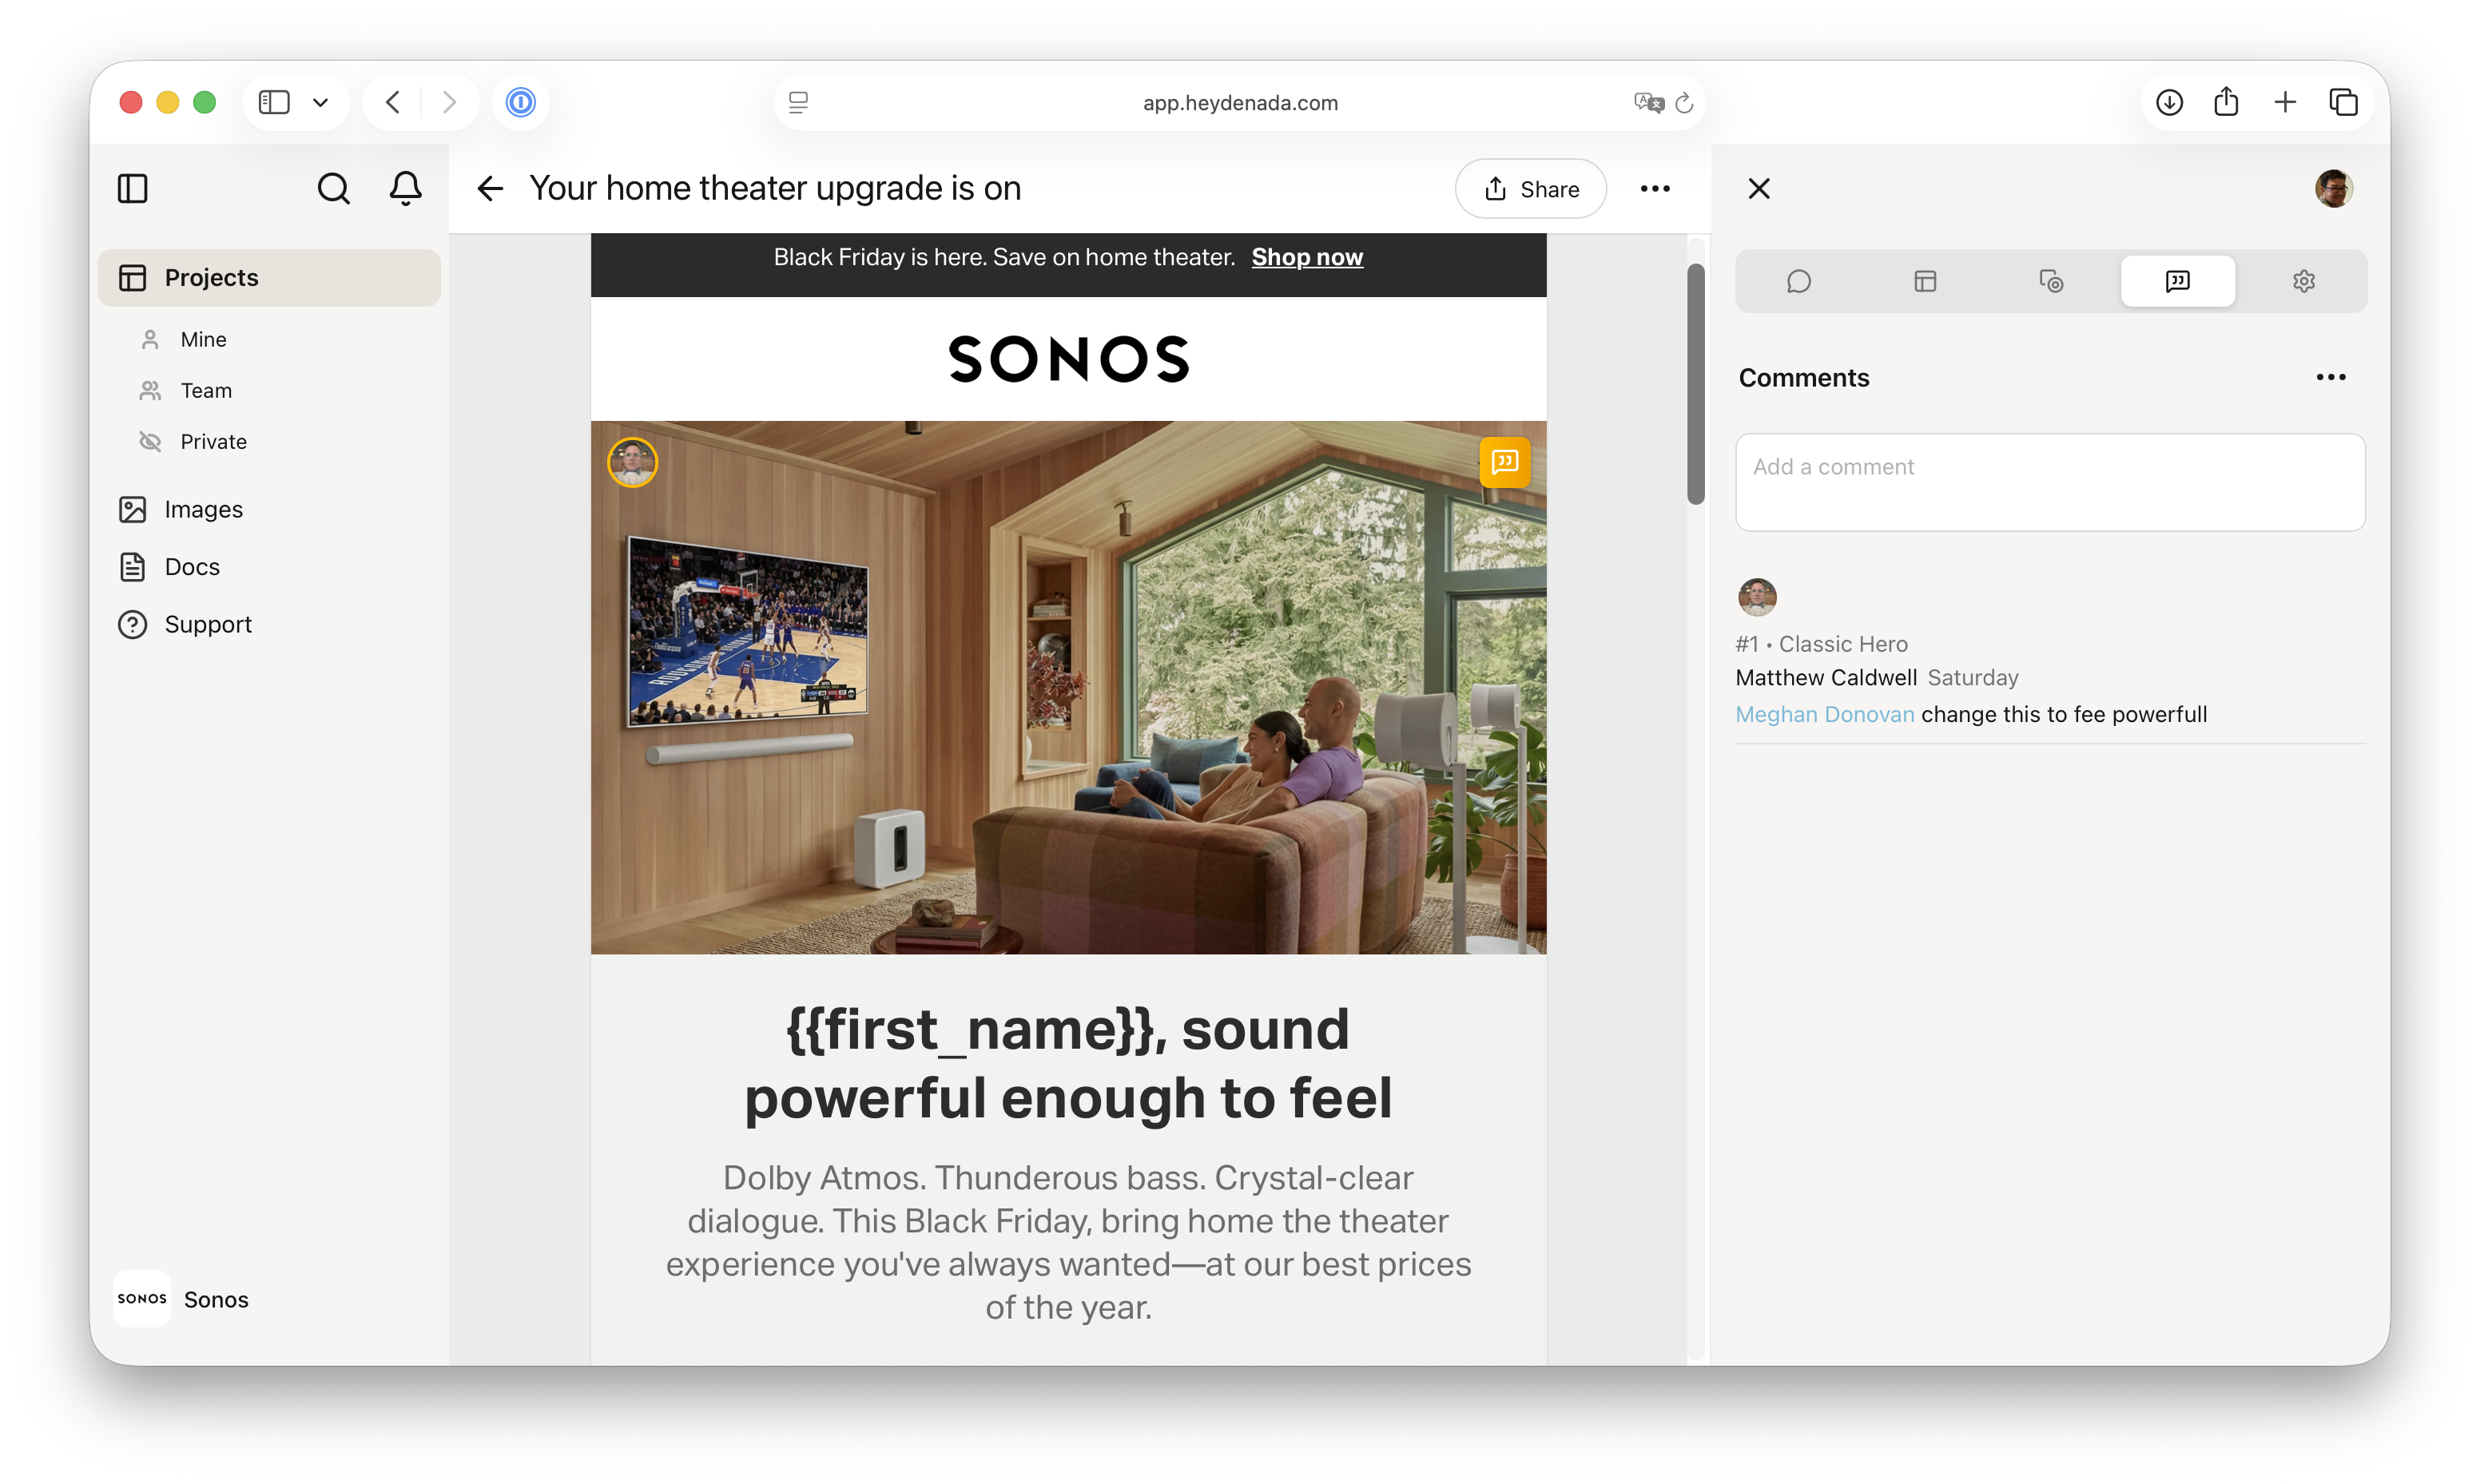The height and width of the screenshot is (1484, 2480).
Task: Click the Share button
Action: pos(1530,188)
